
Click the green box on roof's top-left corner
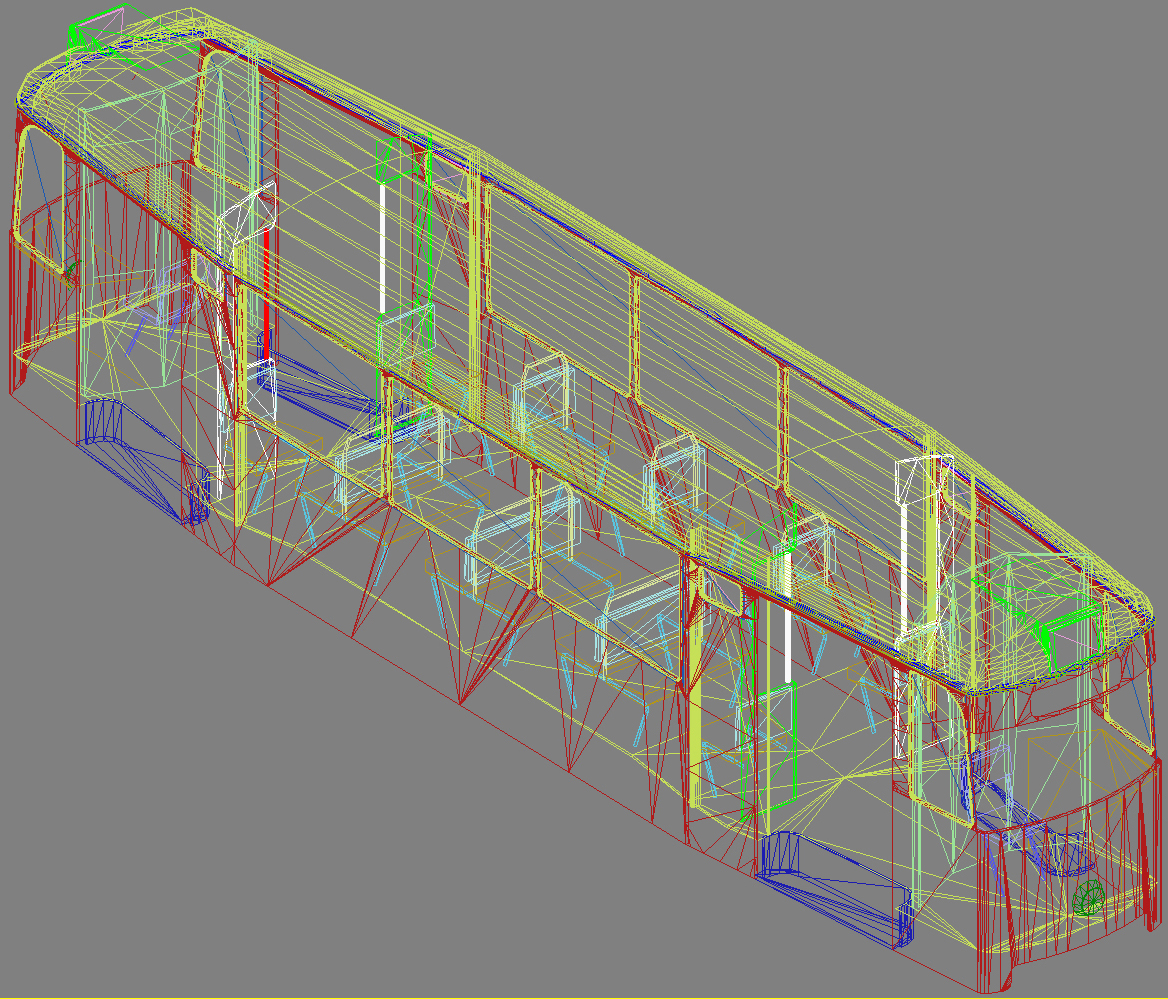(x=97, y=28)
